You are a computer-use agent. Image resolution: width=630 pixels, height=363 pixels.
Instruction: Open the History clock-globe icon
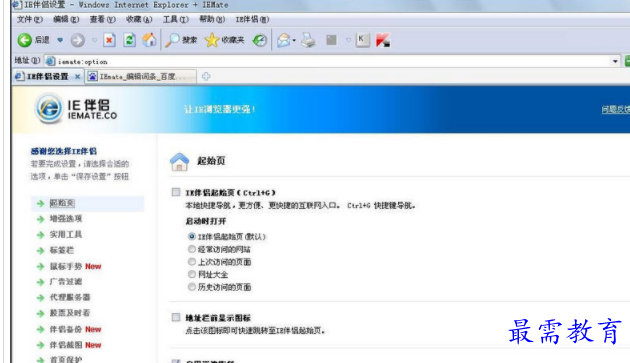pos(260,40)
